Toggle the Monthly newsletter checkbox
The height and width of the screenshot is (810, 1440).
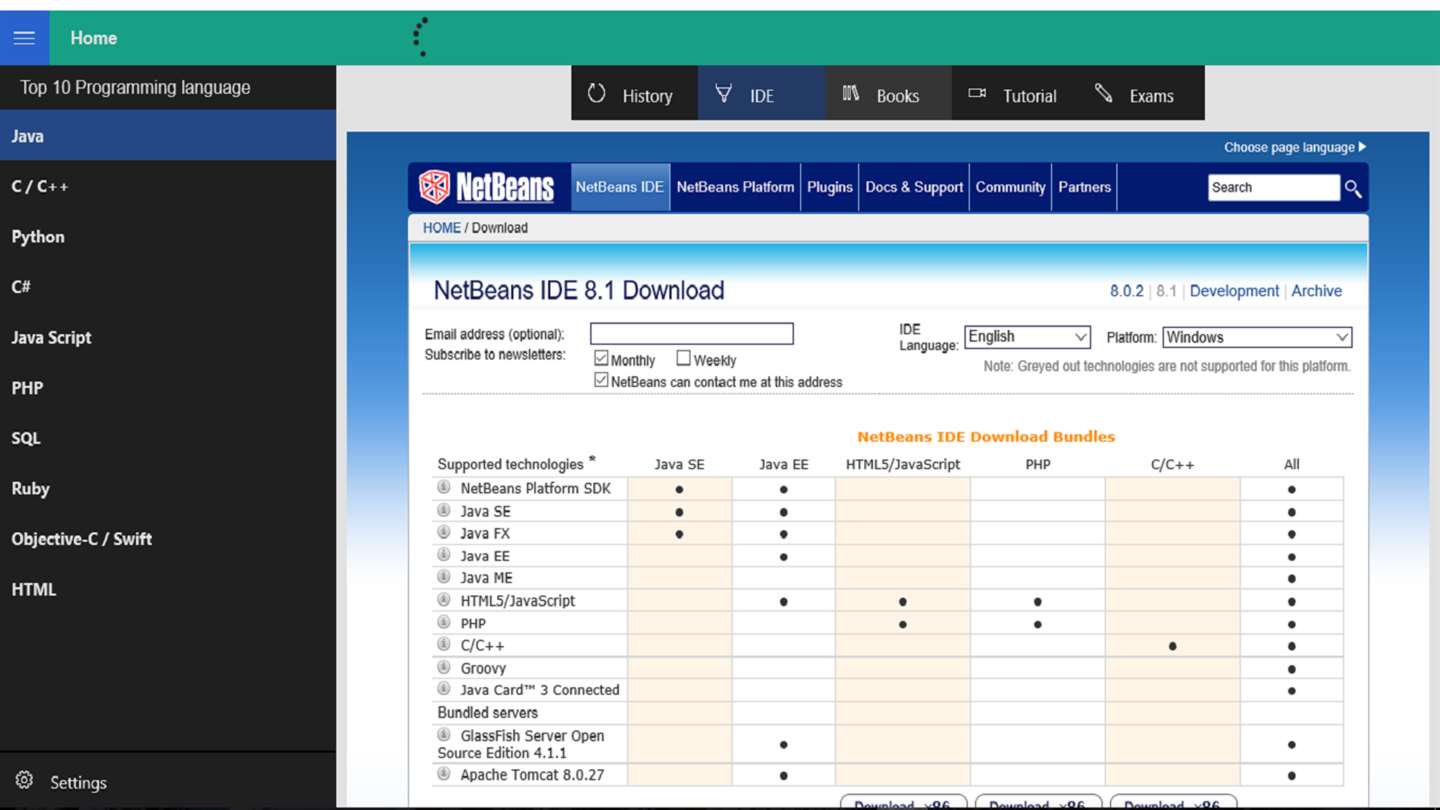point(601,358)
